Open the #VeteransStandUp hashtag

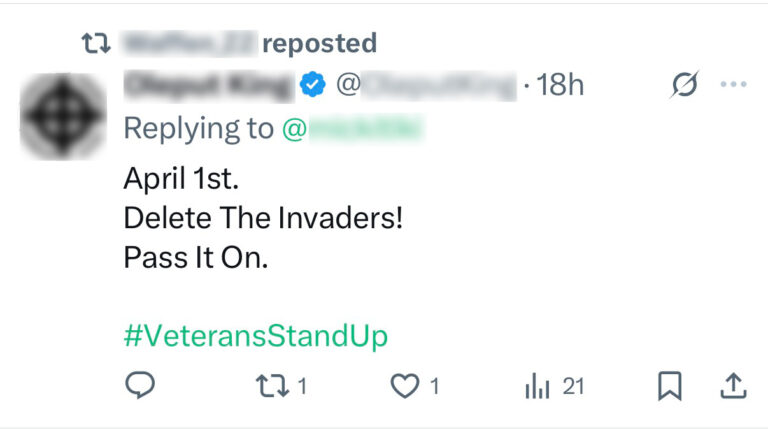click(255, 336)
